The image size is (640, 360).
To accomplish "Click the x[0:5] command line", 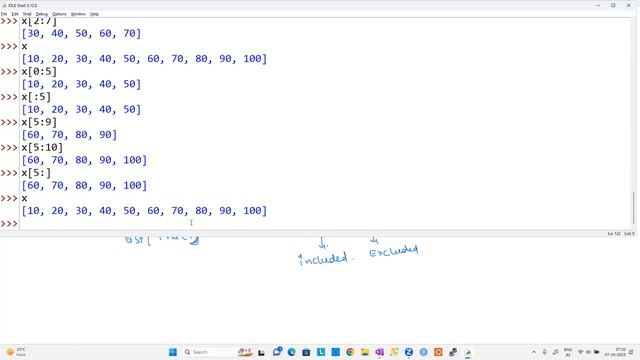I will click(x=39, y=71).
